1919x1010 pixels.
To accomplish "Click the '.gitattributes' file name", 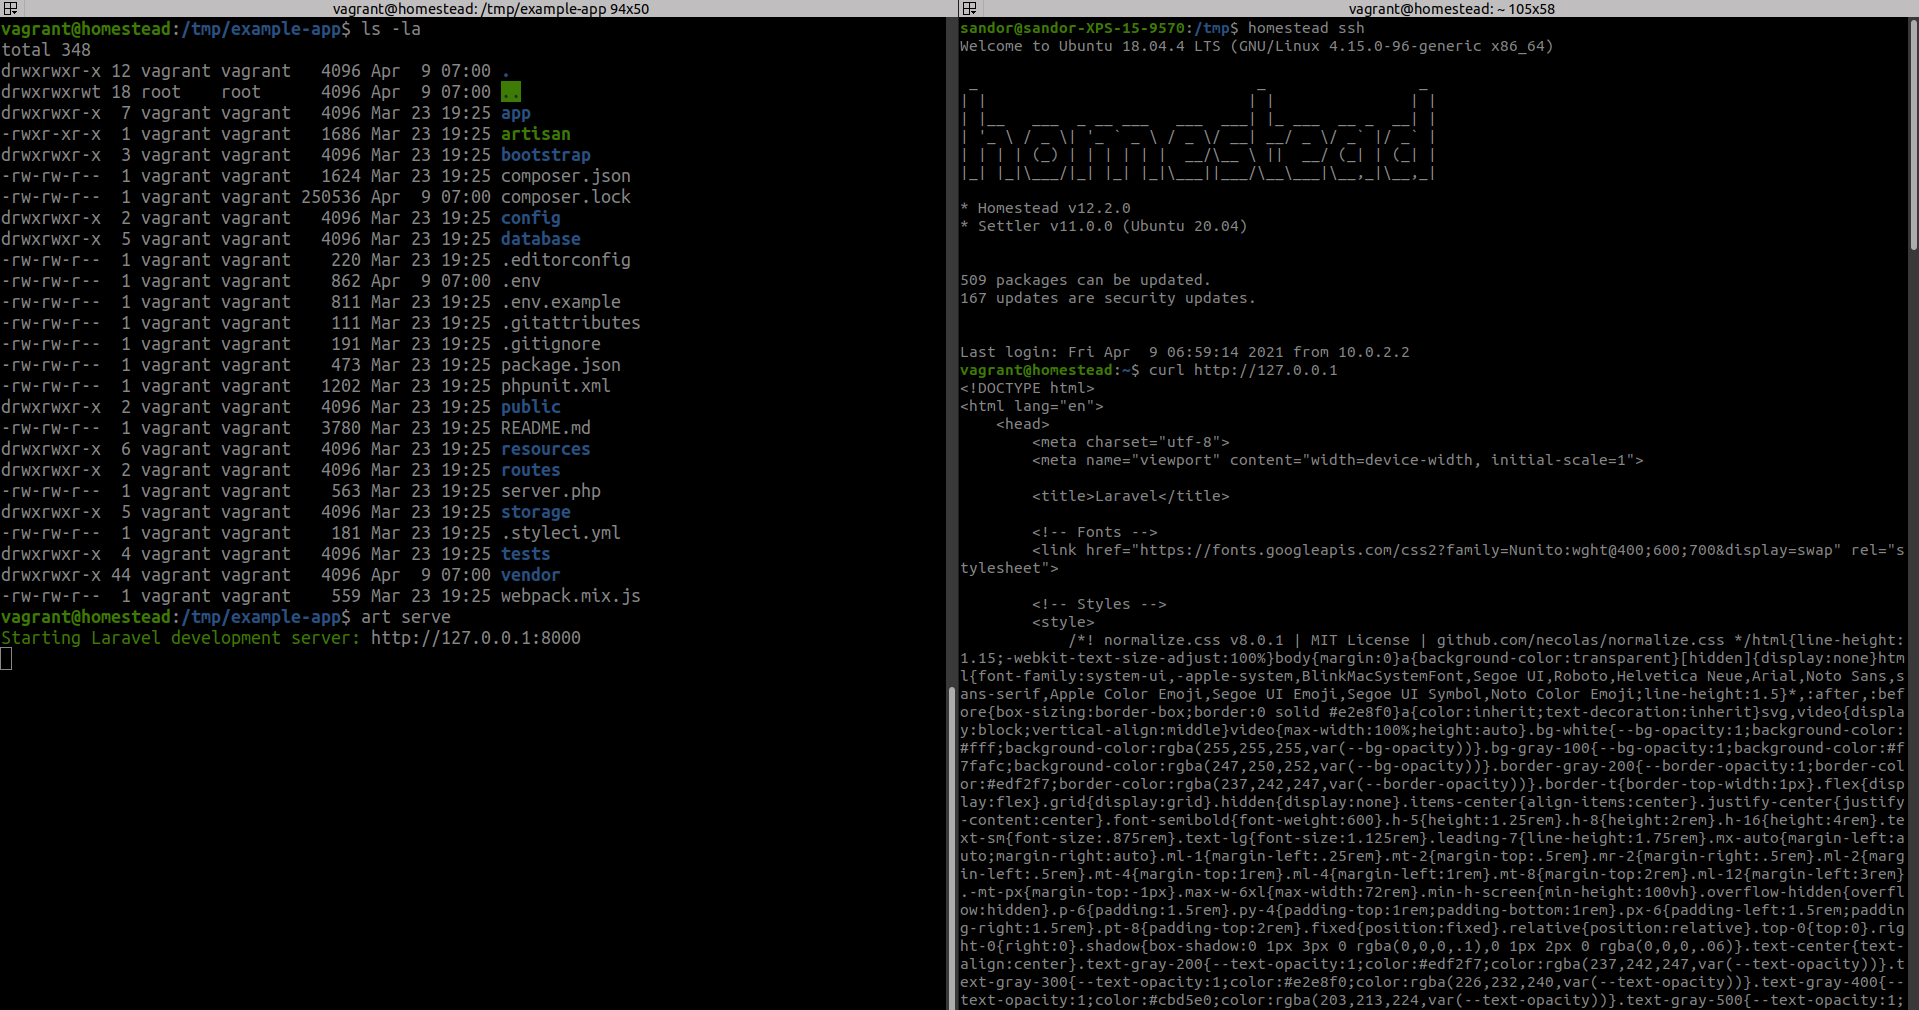I will coord(571,323).
